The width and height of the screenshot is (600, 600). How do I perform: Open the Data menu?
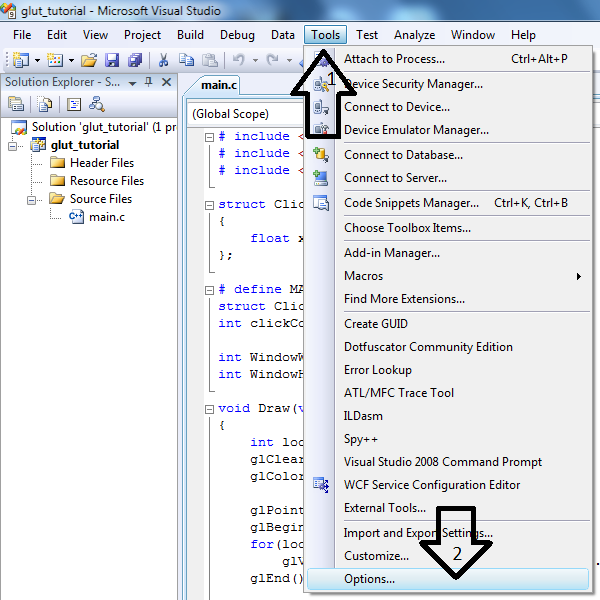(x=283, y=35)
